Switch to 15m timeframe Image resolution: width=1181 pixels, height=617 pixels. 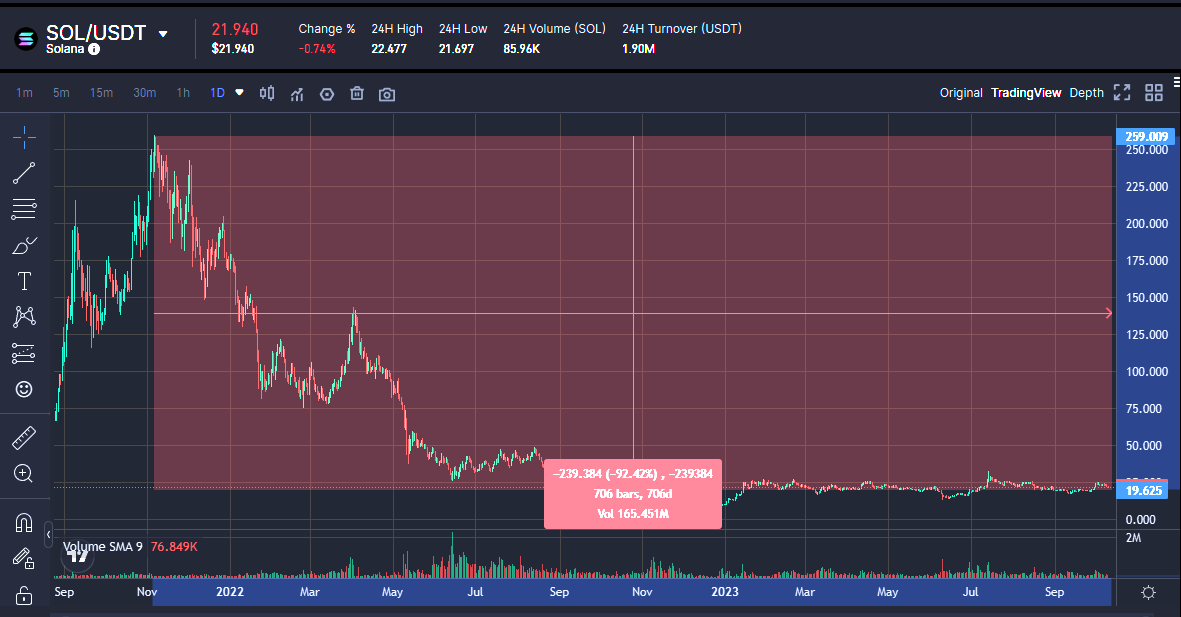(101, 93)
